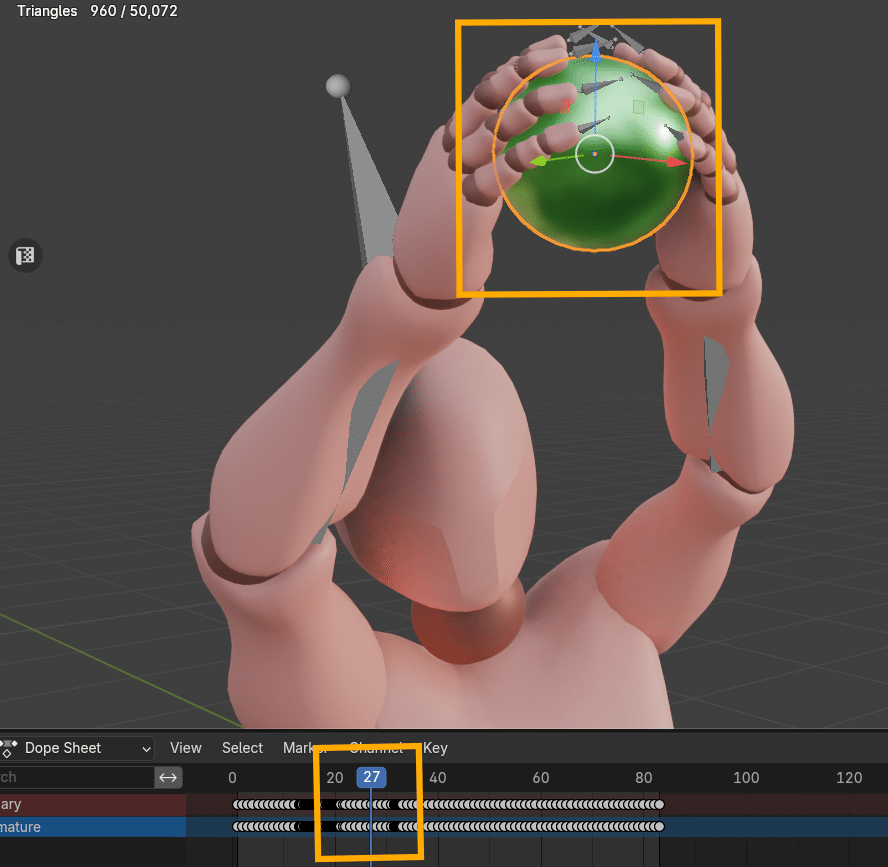Click the white center circle of the gizmo
Image resolution: width=888 pixels, height=867 pixels.
(594, 154)
